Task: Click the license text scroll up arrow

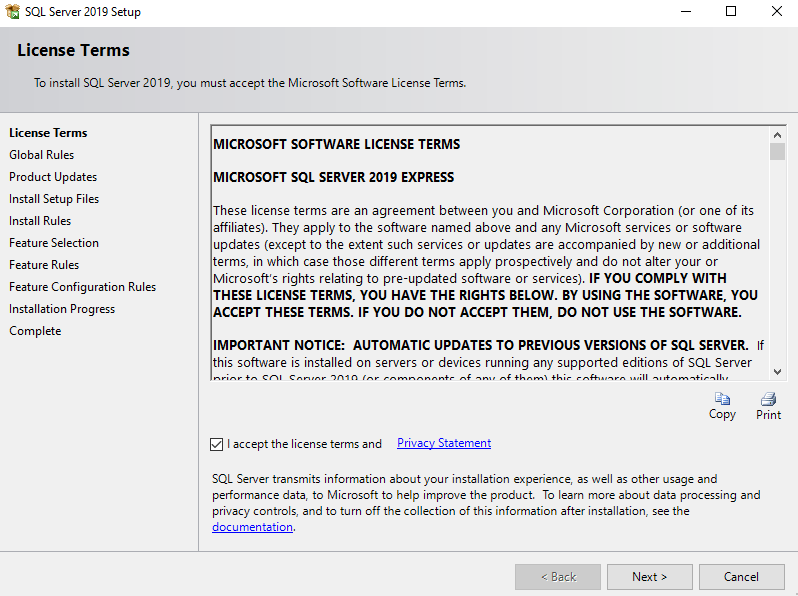Action: pyautogui.click(x=777, y=135)
